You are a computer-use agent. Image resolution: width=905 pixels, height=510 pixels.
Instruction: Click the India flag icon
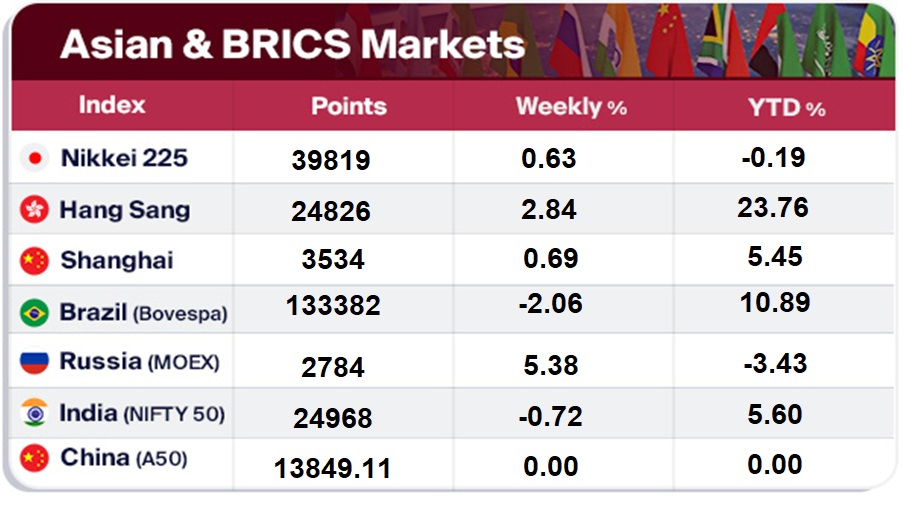coord(35,412)
